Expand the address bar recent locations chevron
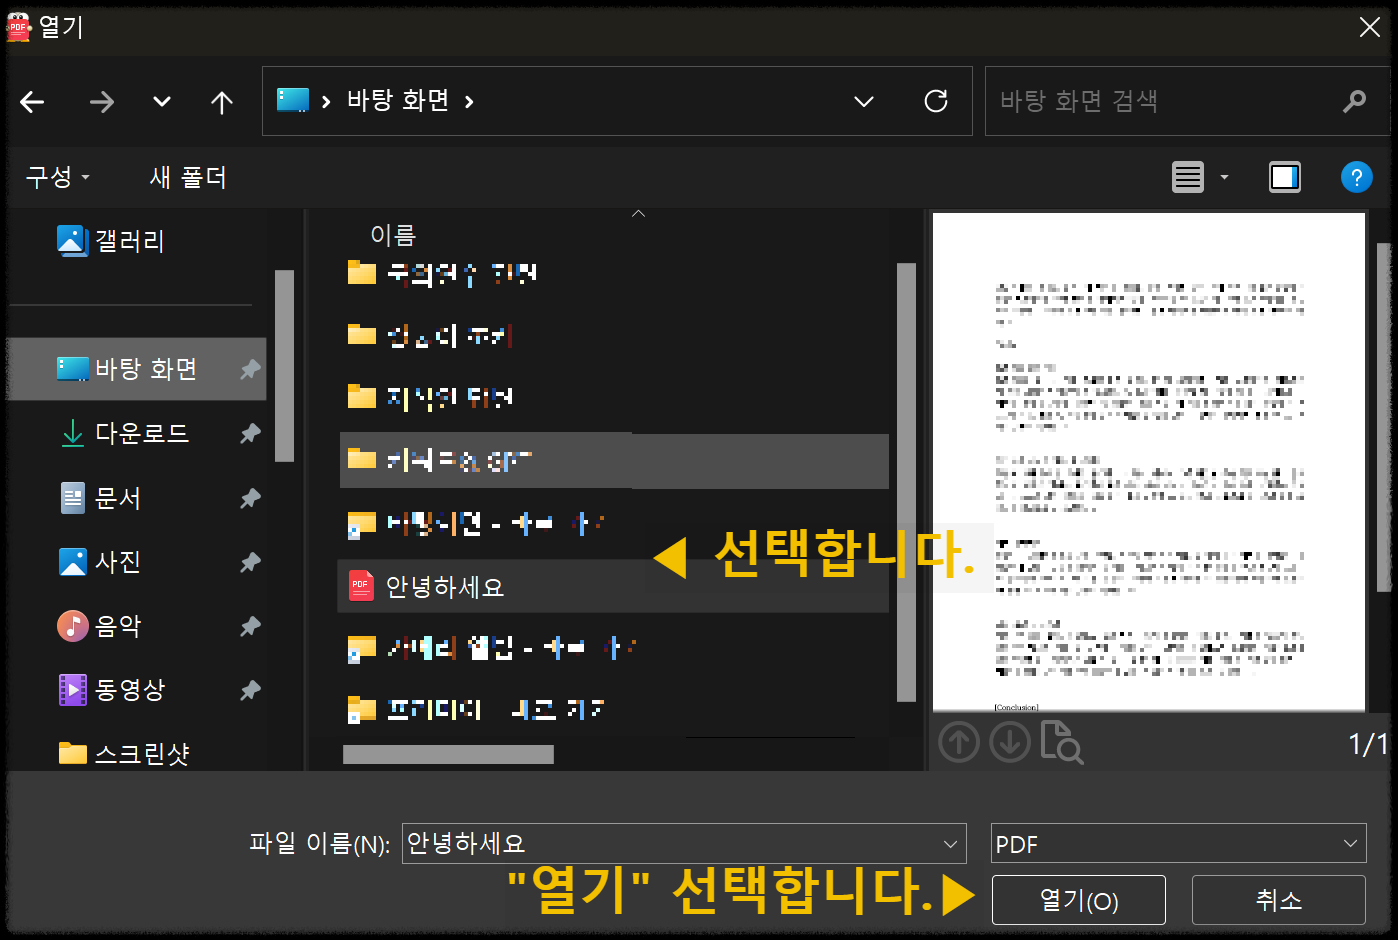Viewport: 1398px width, 940px height. click(x=863, y=101)
